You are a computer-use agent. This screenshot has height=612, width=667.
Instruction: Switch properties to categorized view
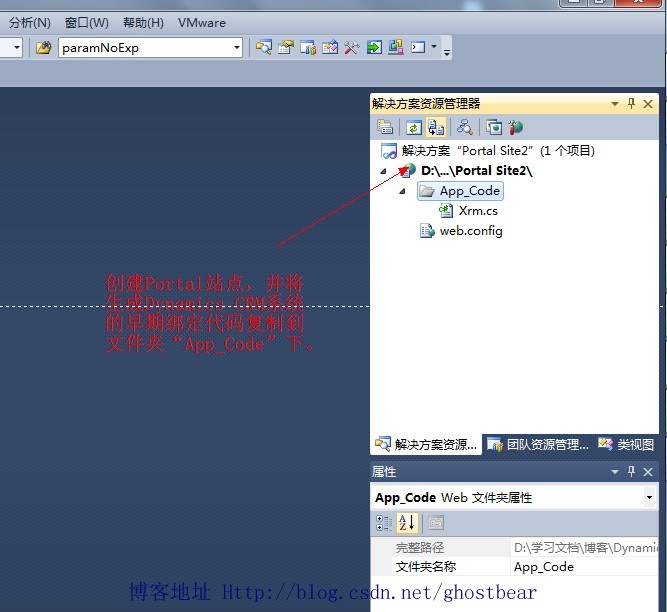(384, 523)
